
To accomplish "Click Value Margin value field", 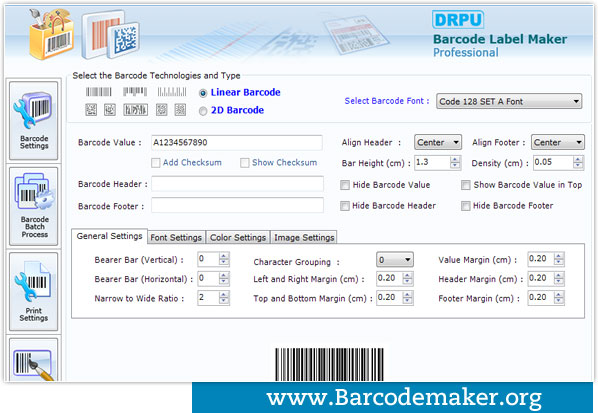I will (x=541, y=259).
